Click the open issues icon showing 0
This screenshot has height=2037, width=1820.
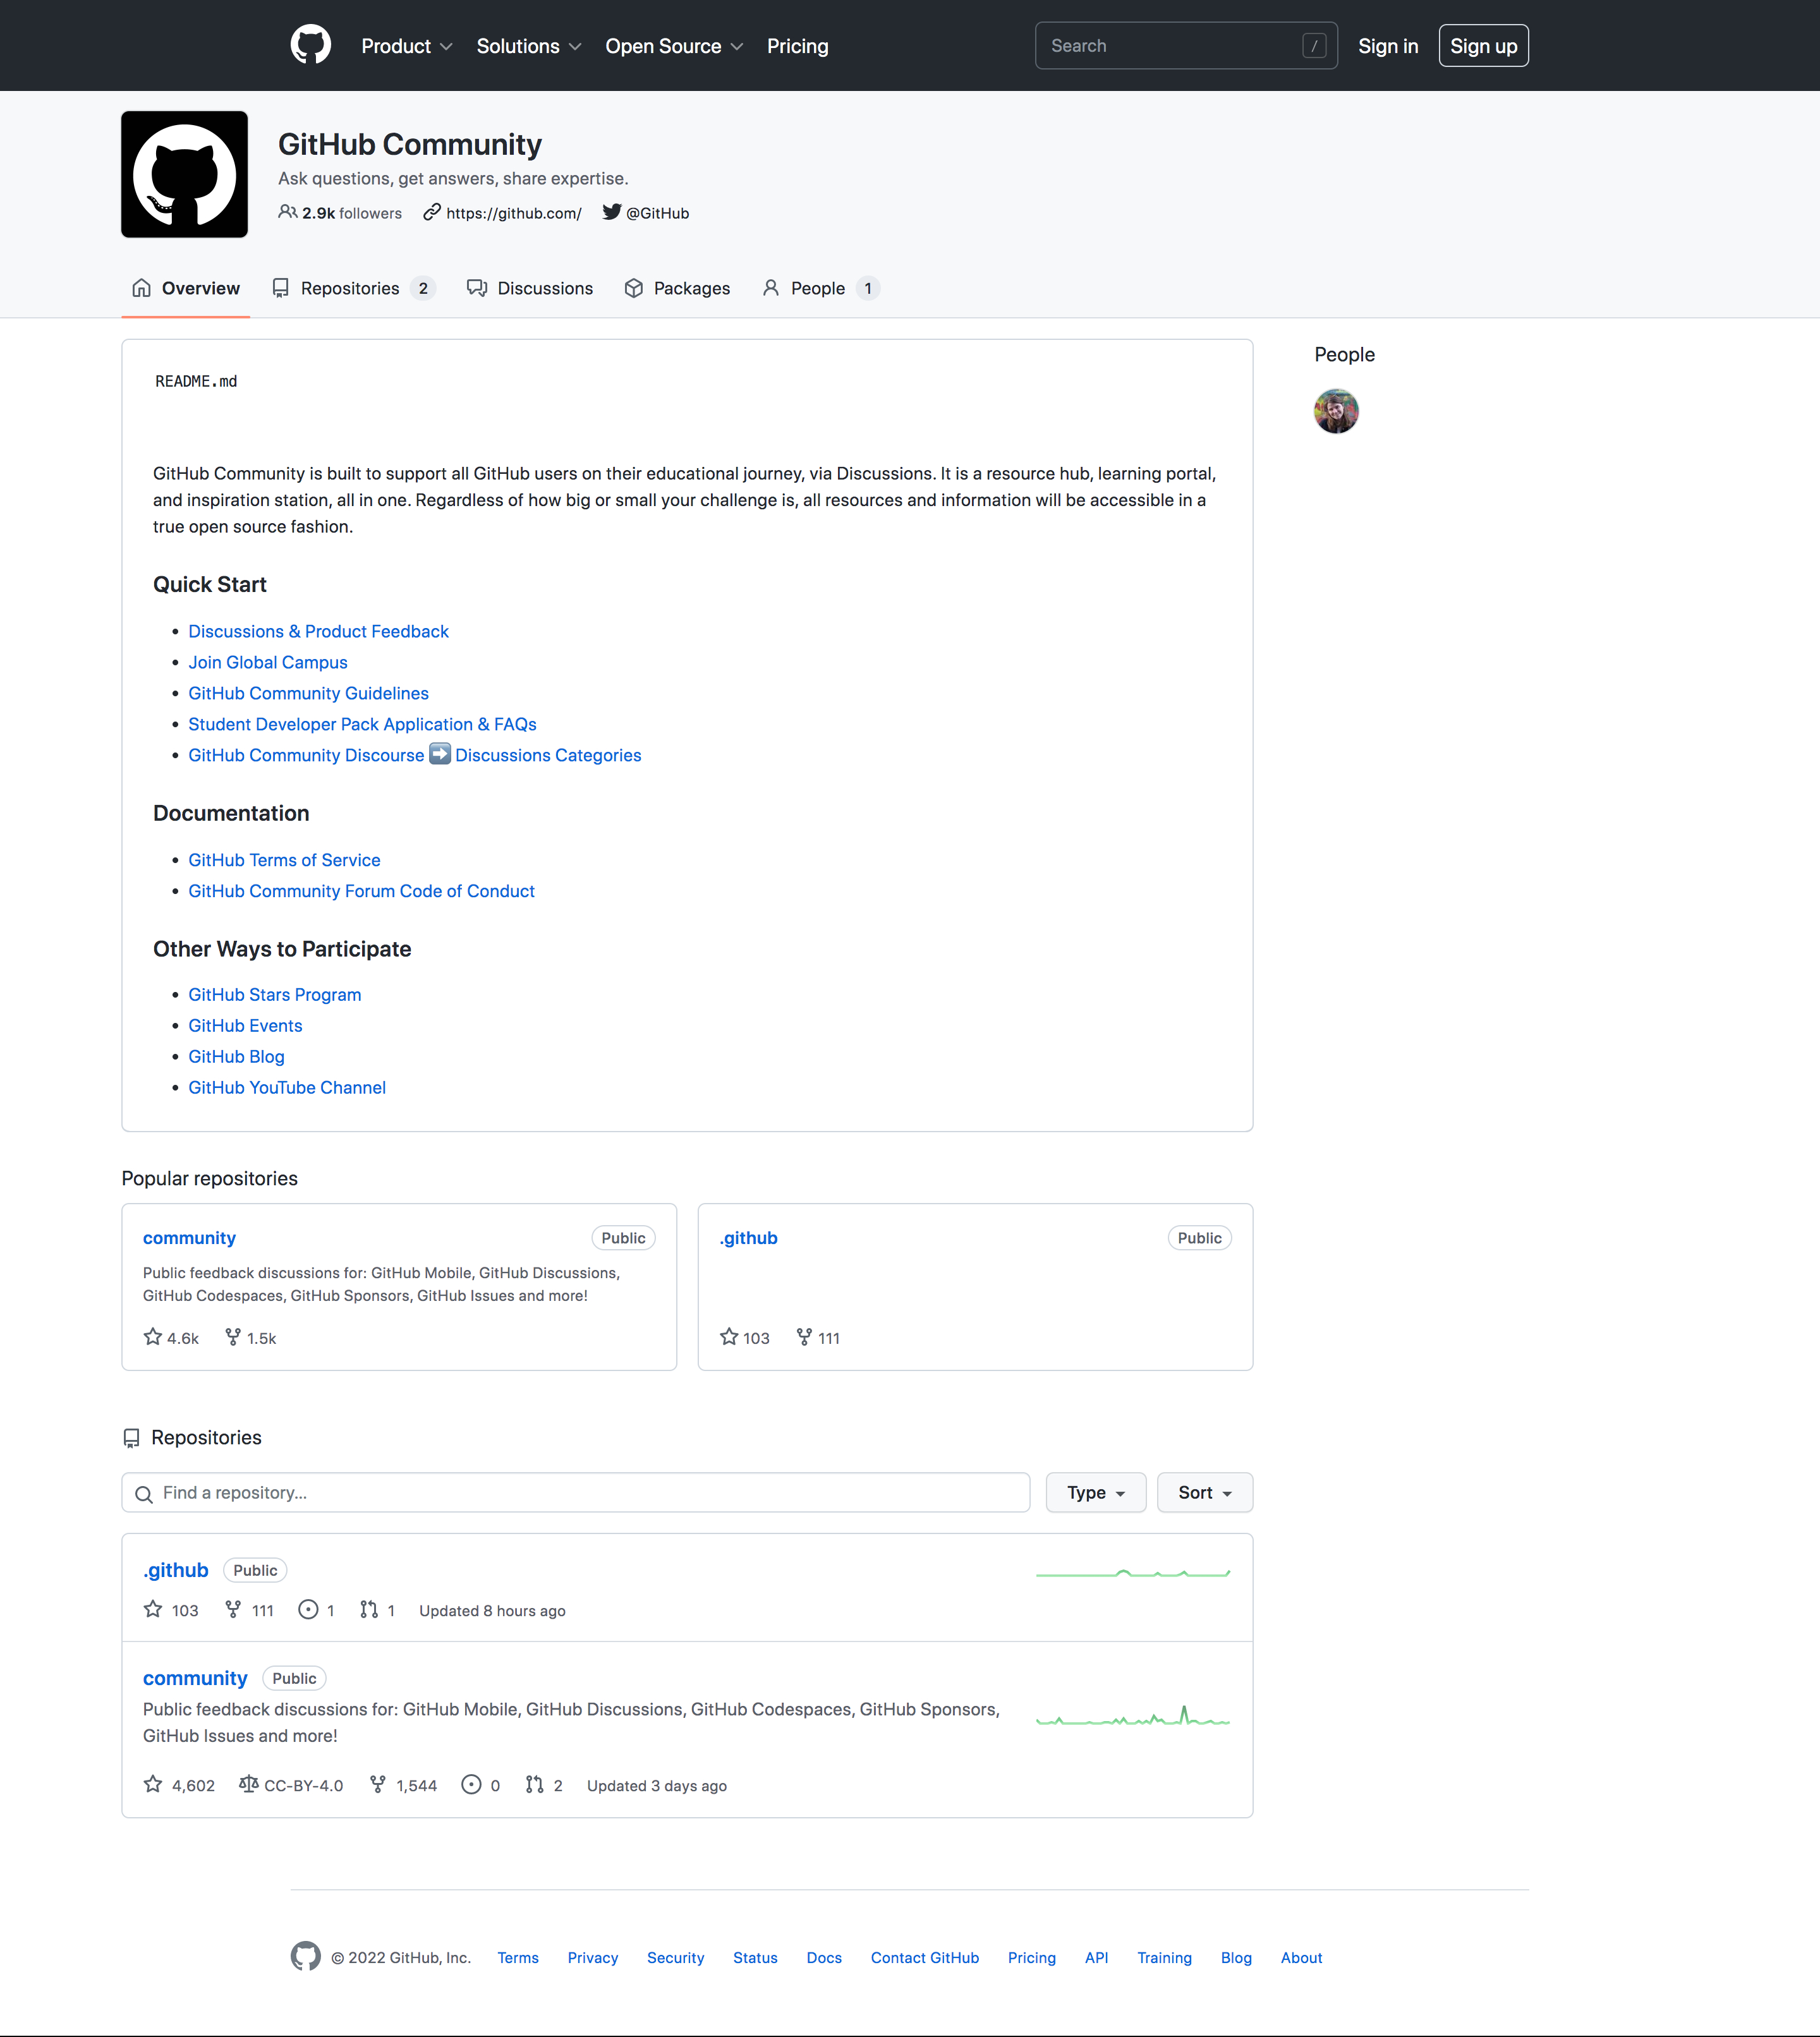pos(471,1784)
